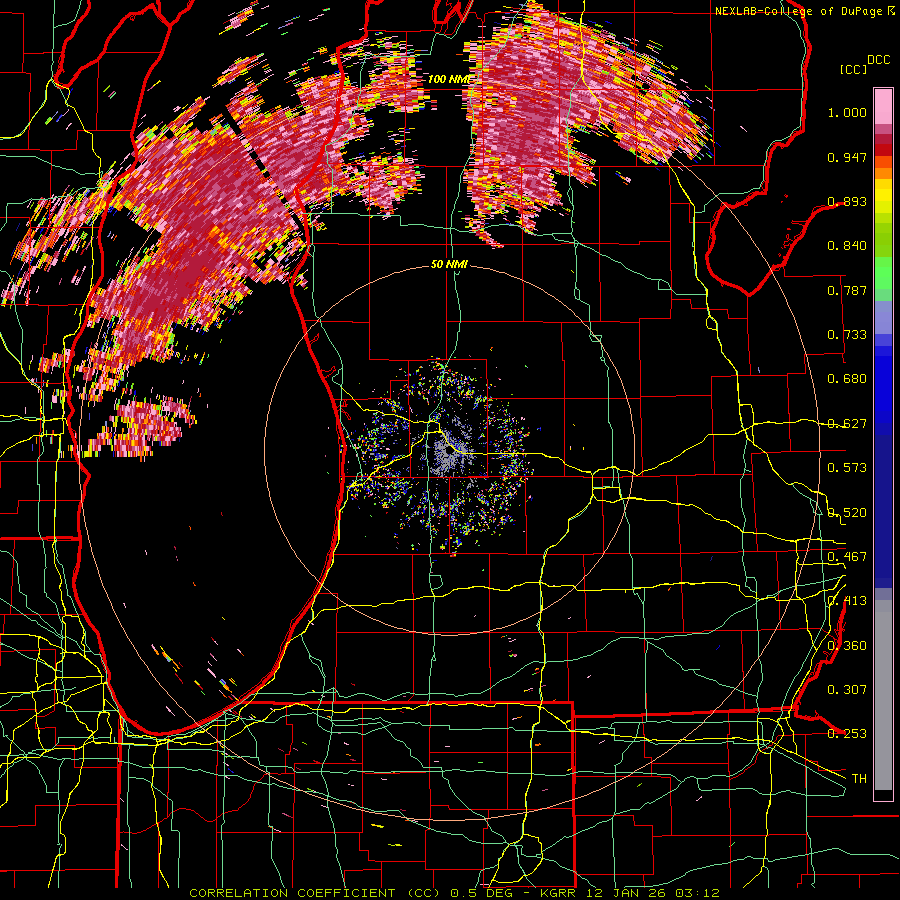Select the 0.573 scale value
900x900 pixels.
coord(847,468)
